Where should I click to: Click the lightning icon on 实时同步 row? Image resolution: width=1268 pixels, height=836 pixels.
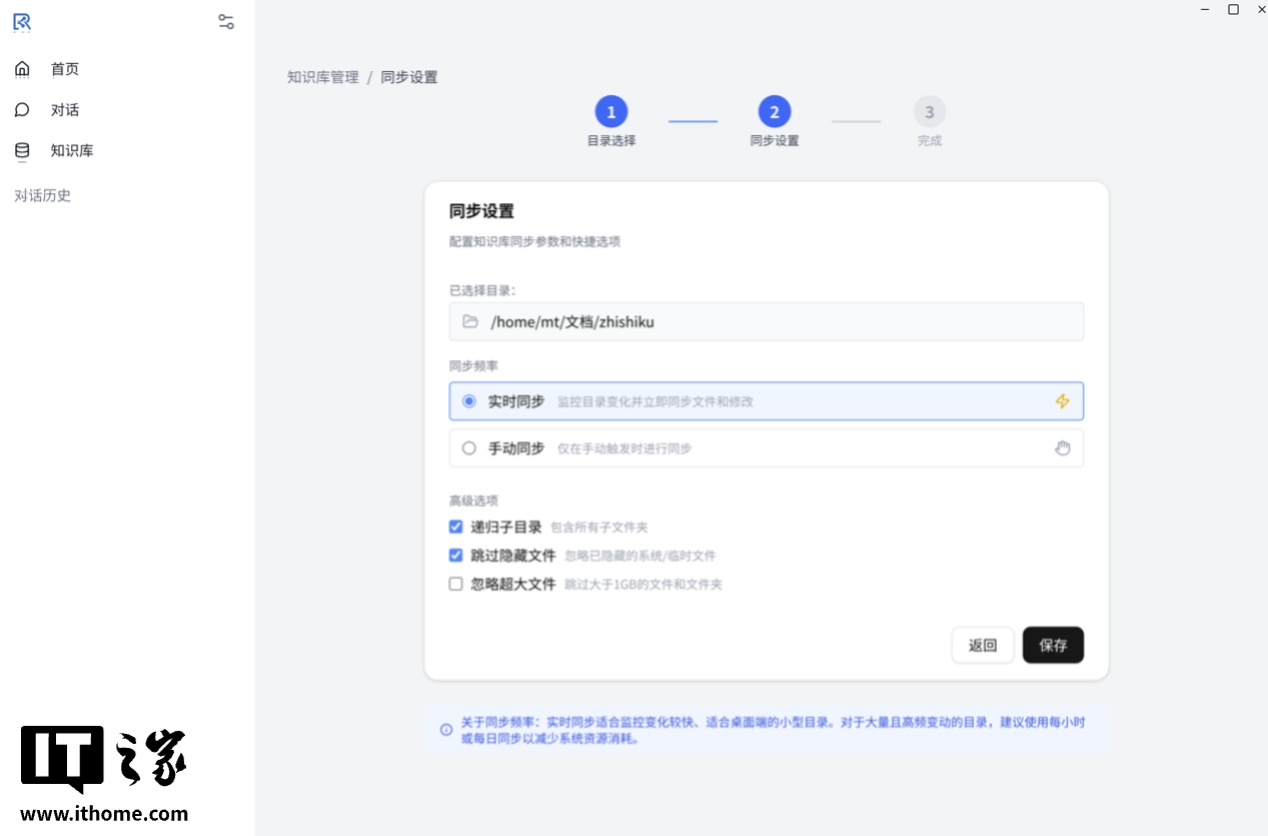[x=1062, y=400]
